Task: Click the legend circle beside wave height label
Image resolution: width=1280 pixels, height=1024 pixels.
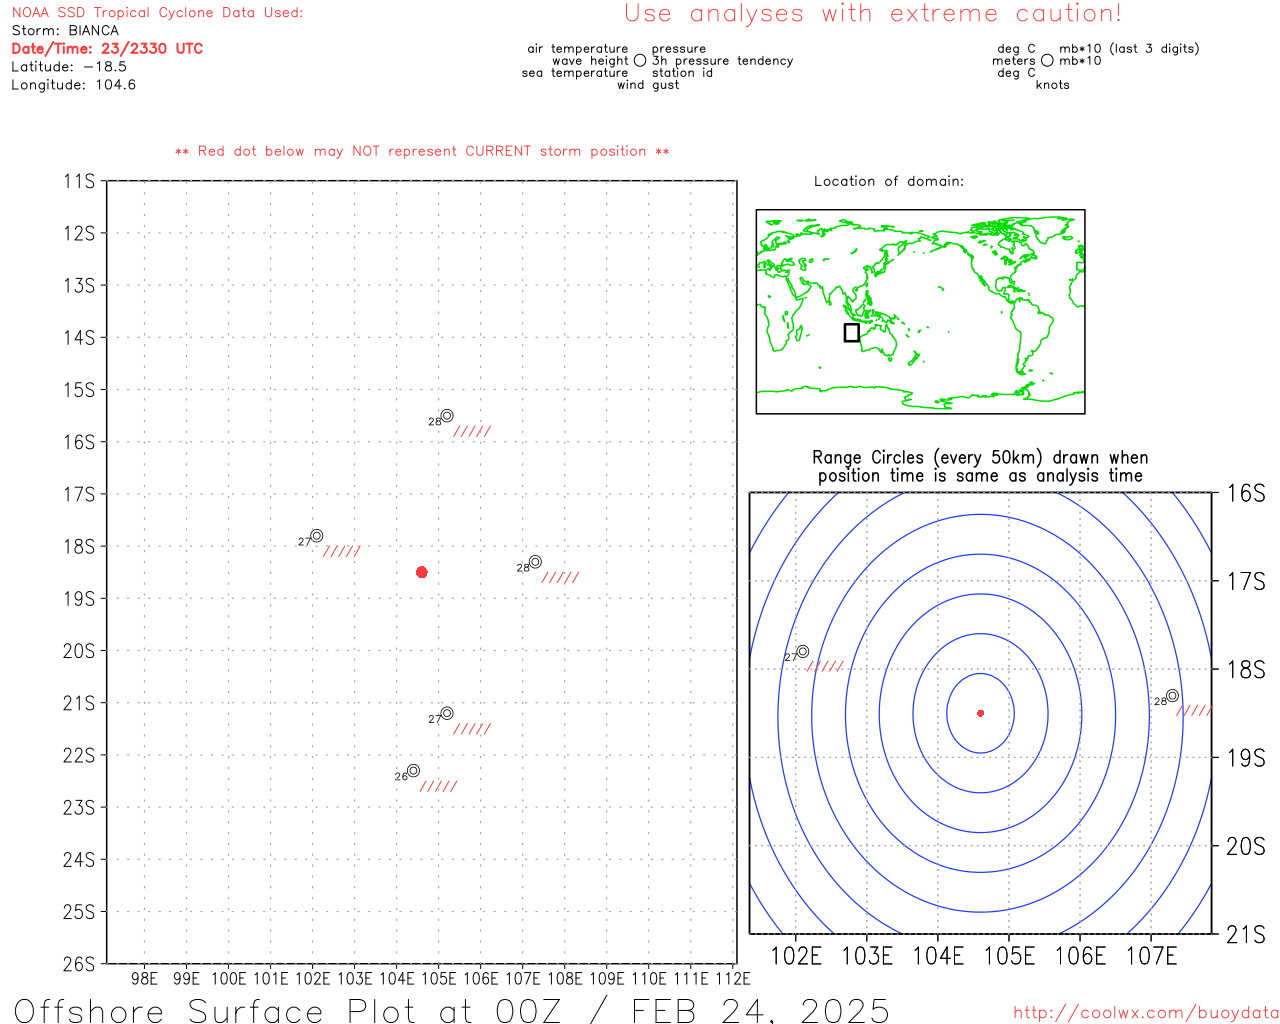Action: tap(640, 61)
